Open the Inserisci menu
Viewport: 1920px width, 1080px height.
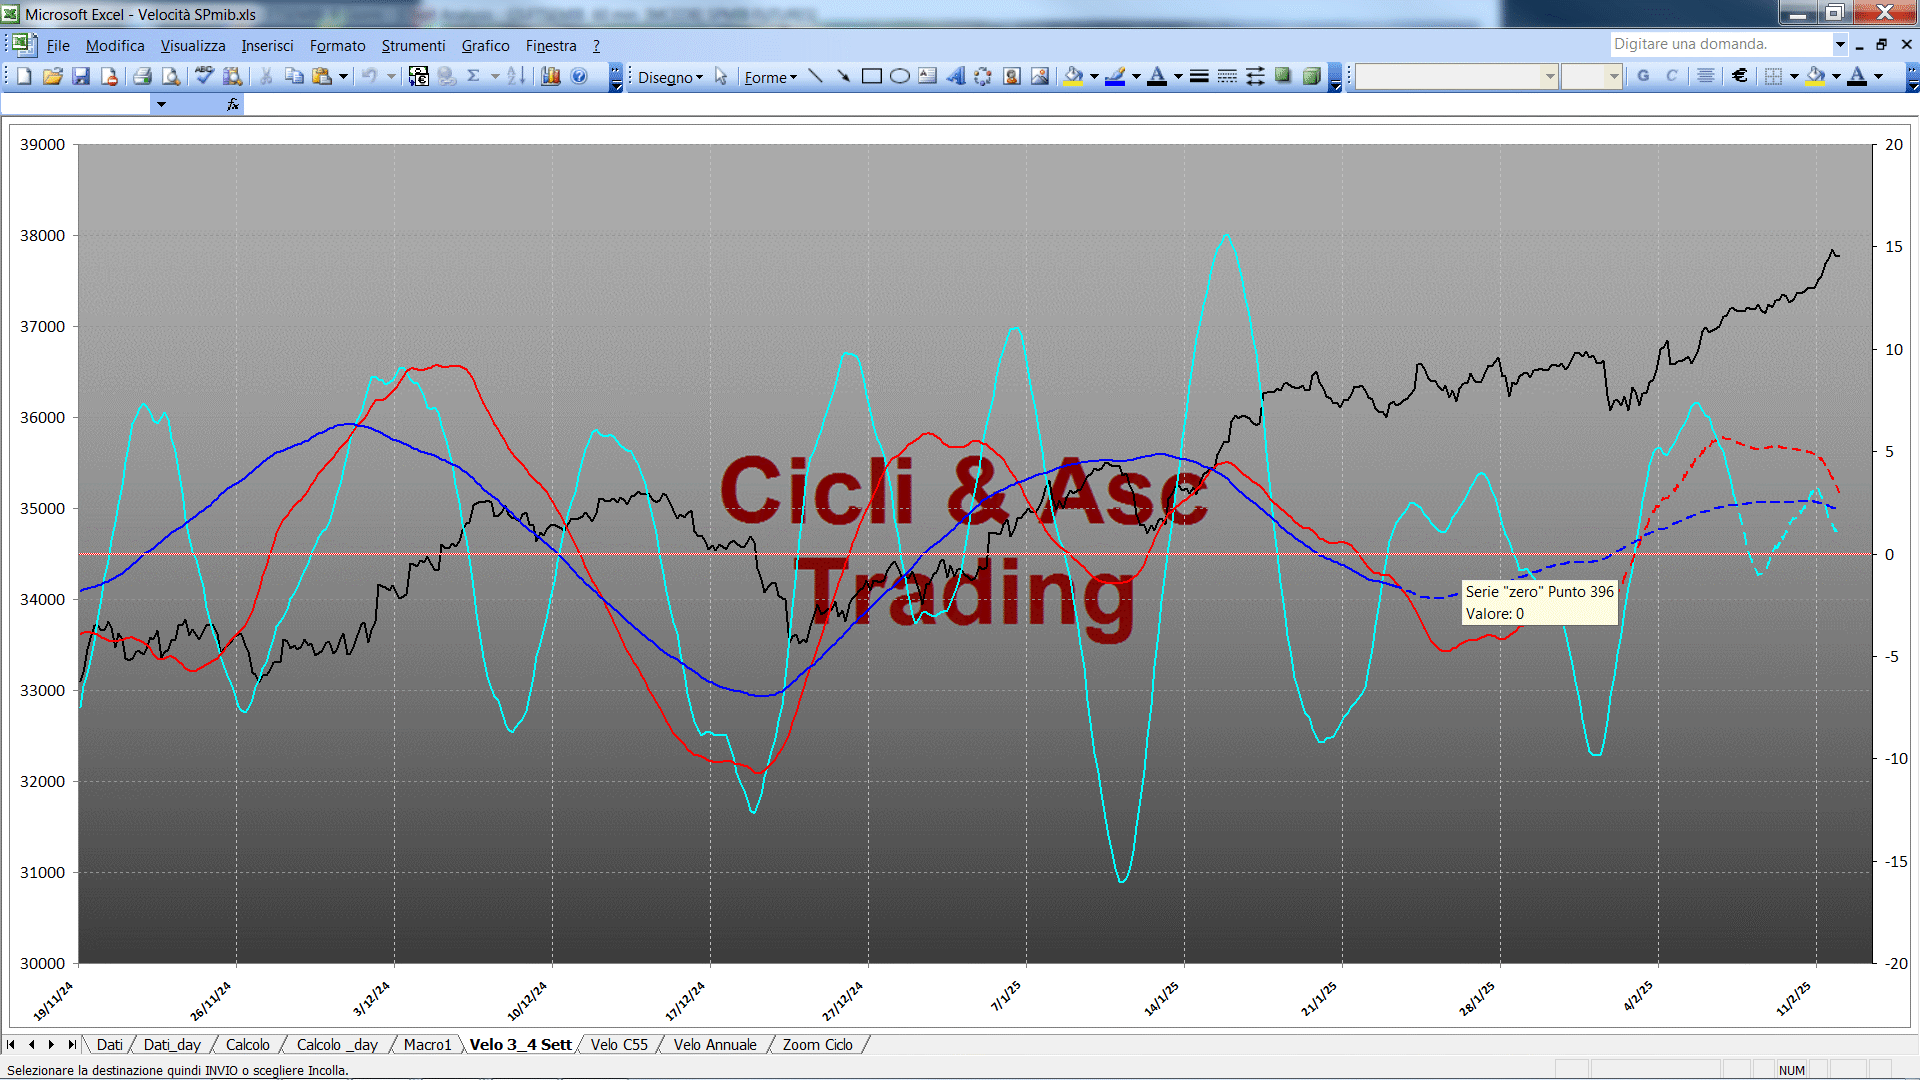click(267, 45)
